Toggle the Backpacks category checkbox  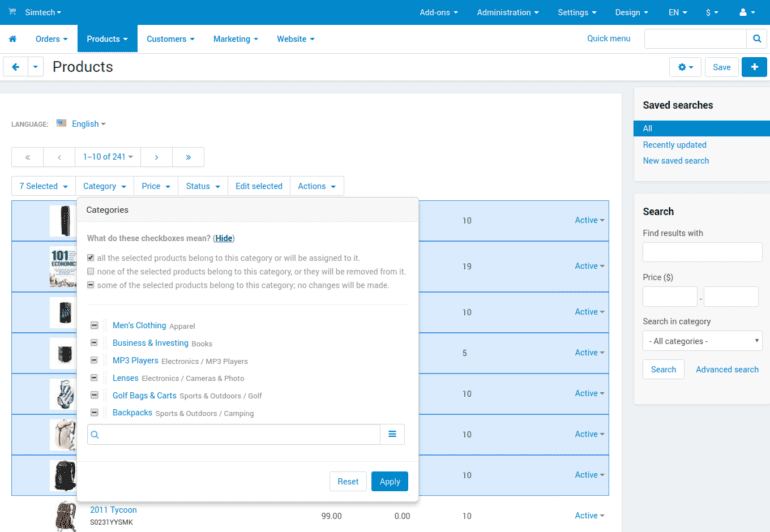click(94, 413)
